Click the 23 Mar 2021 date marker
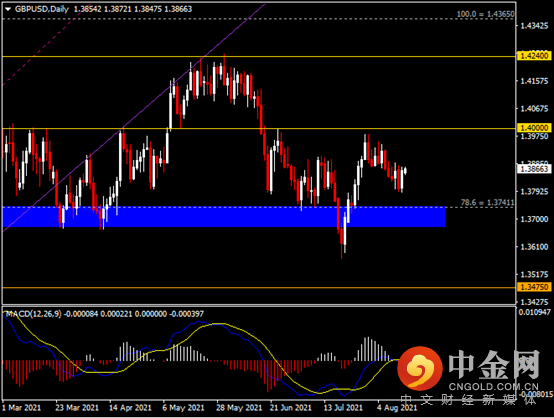The height and width of the screenshot is (418, 554). pos(77,408)
